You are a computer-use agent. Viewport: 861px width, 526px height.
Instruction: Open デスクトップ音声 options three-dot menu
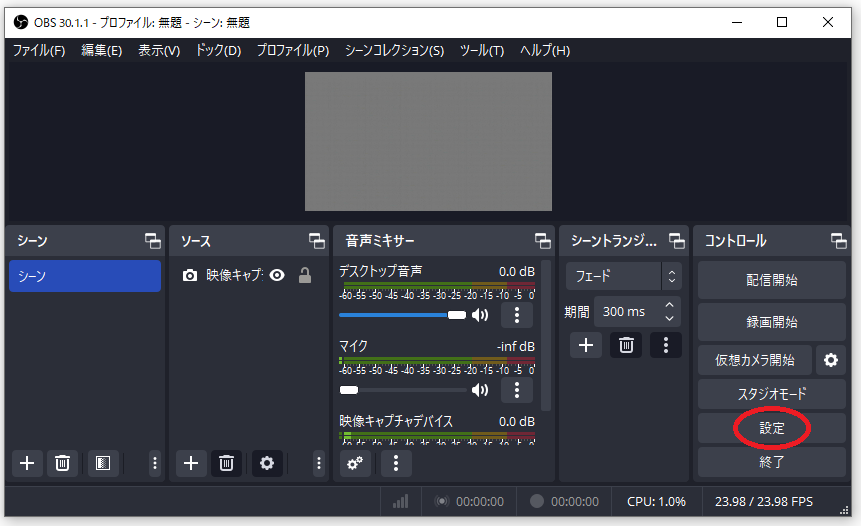coord(517,315)
